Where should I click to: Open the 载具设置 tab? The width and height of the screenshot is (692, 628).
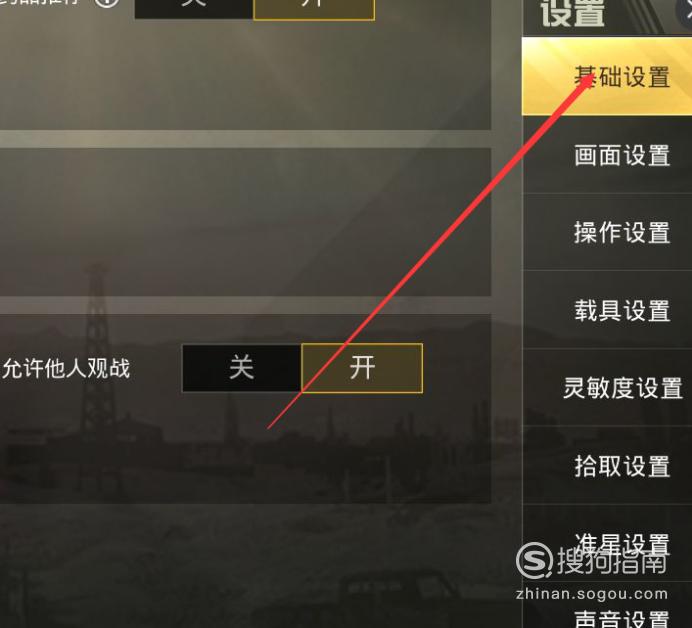[x=607, y=310]
